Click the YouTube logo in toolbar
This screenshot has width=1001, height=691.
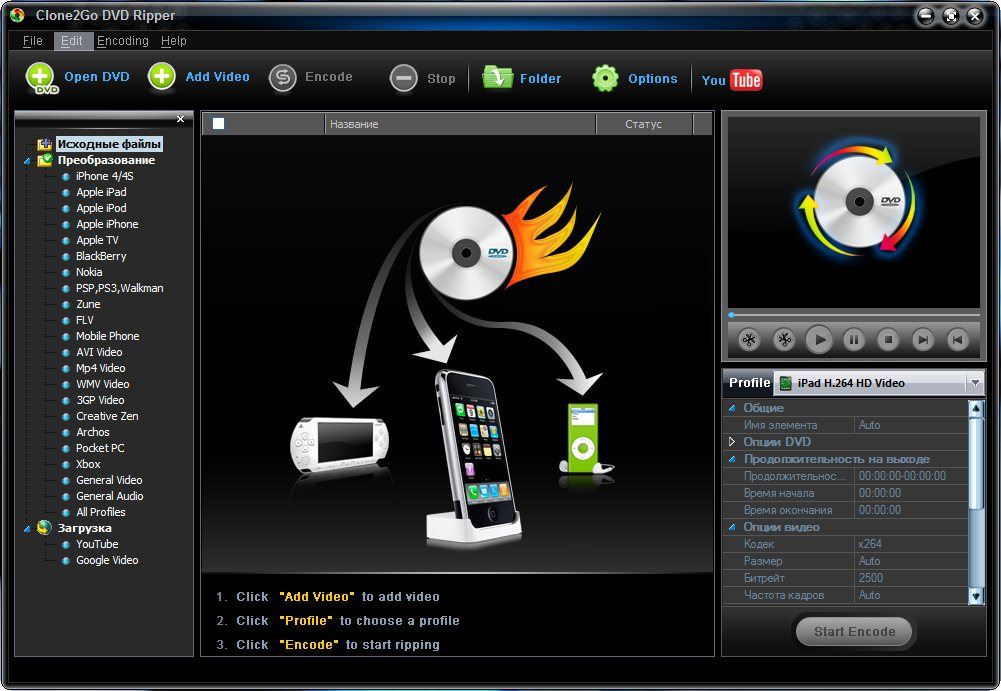pyautogui.click(x=732, y=80)
